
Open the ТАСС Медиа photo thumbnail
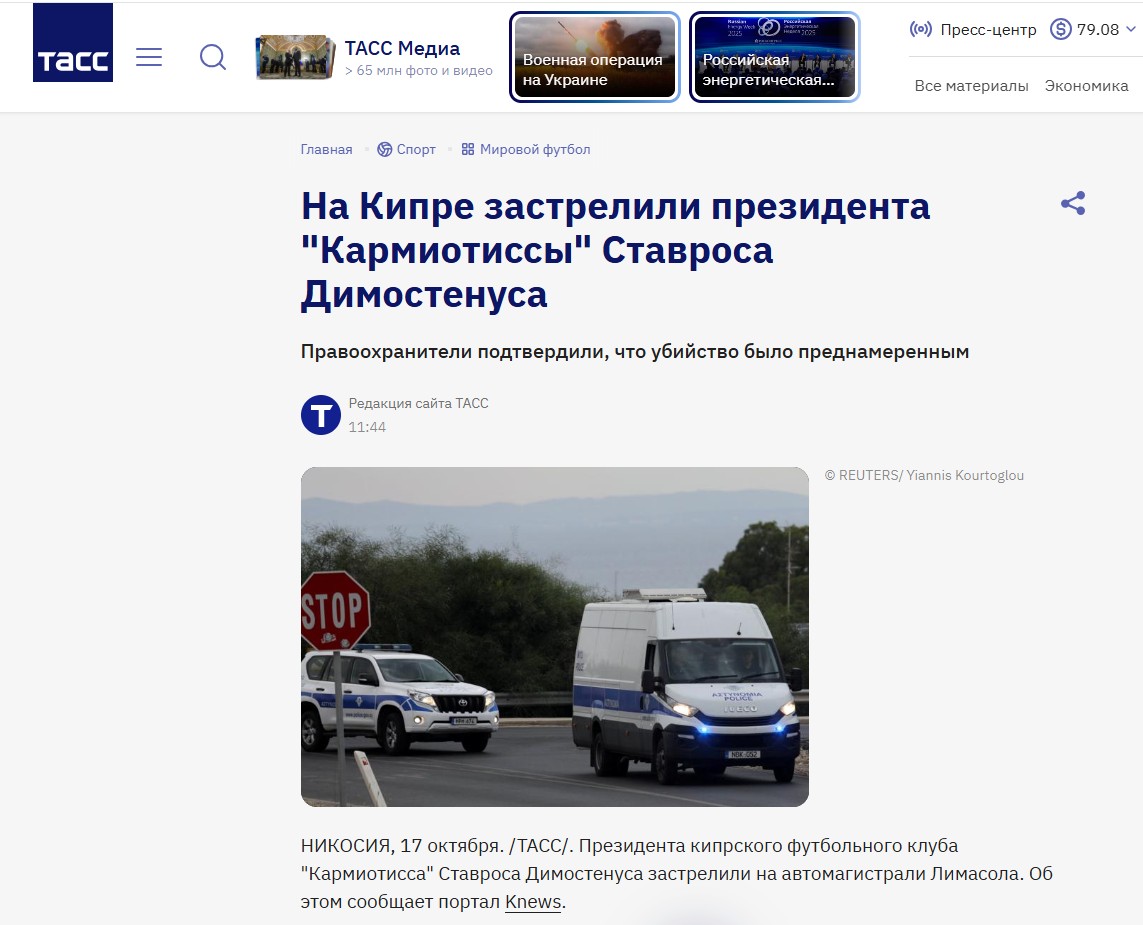coord(294,57)
